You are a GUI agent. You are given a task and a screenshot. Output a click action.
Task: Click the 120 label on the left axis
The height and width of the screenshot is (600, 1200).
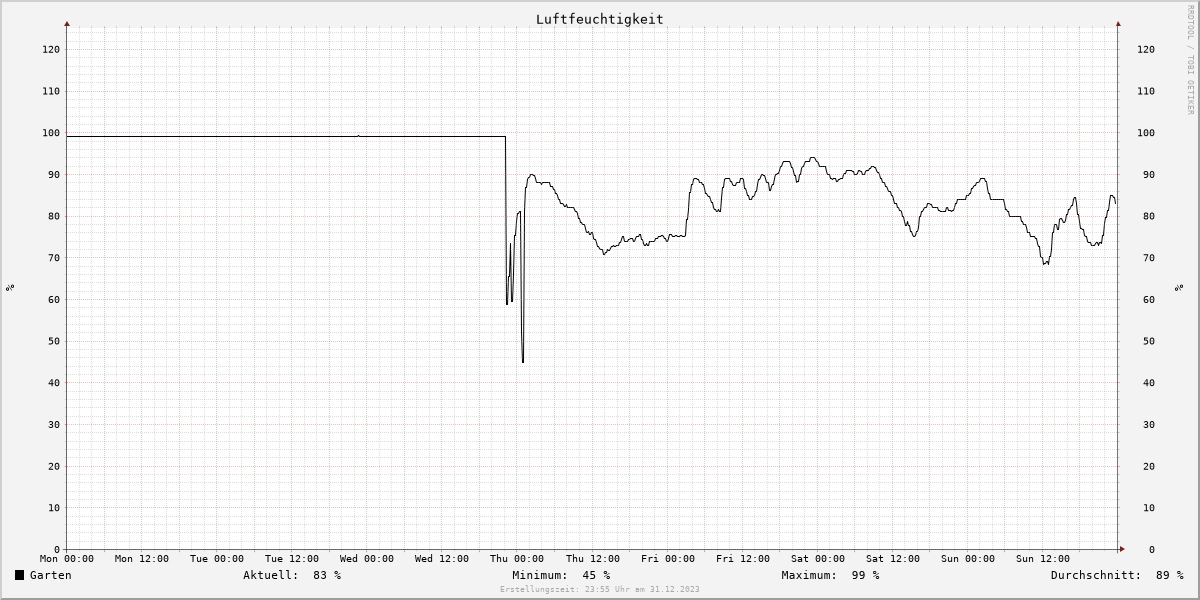pos(52,49)
